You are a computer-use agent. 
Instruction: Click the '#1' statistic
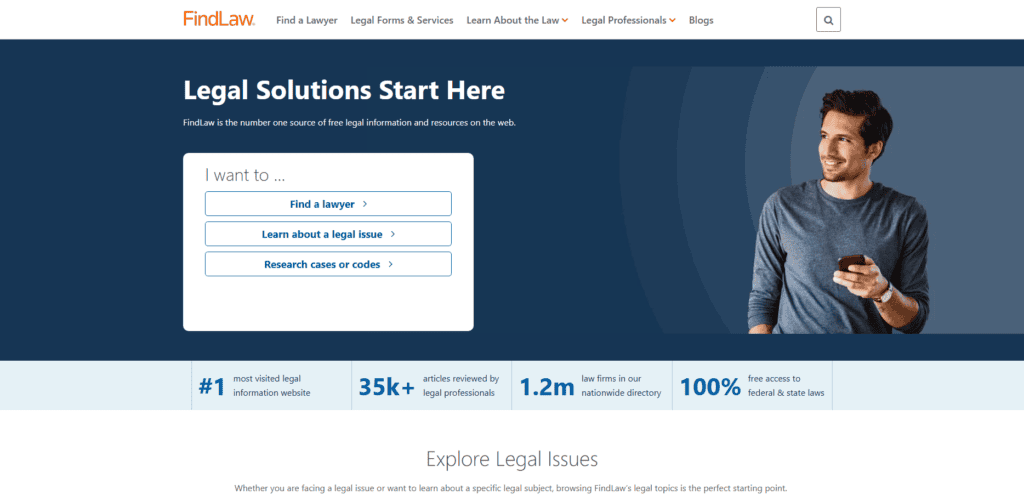point(212,387)
